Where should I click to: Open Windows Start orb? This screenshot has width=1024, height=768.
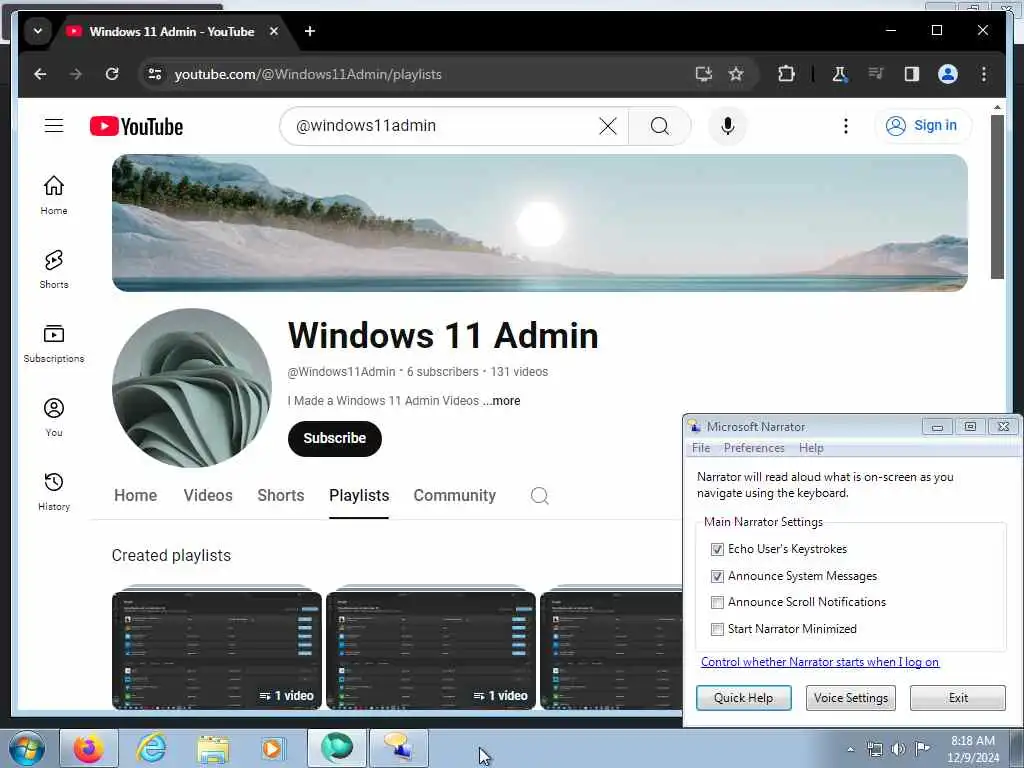pyautogui.click(x=27, y=748)
